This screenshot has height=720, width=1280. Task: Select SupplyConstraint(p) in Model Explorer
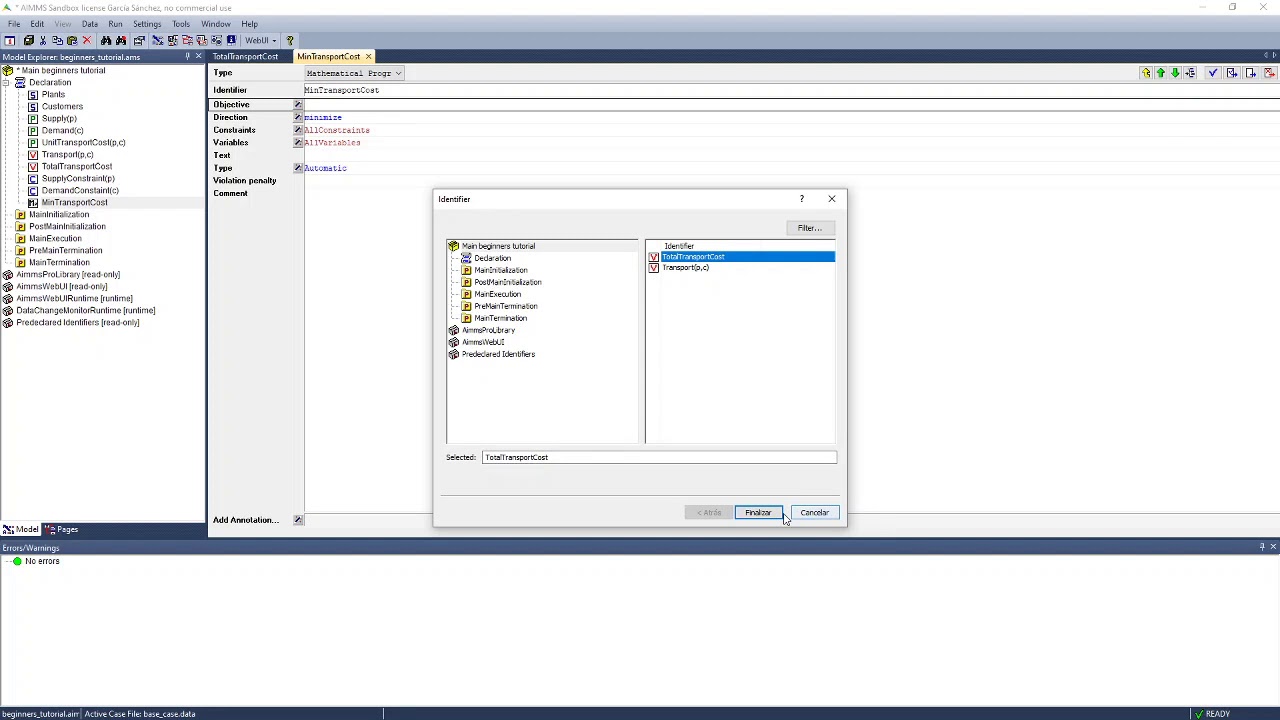[x=78, y=178]
